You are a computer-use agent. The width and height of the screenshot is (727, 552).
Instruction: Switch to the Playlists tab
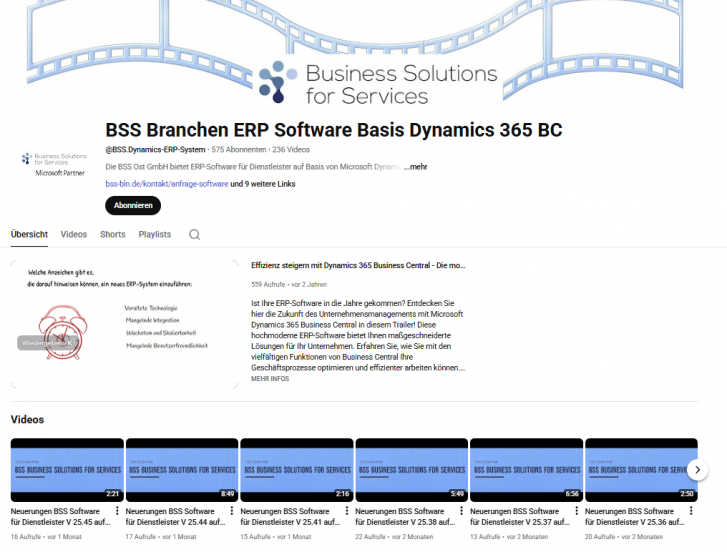point(155,235)
